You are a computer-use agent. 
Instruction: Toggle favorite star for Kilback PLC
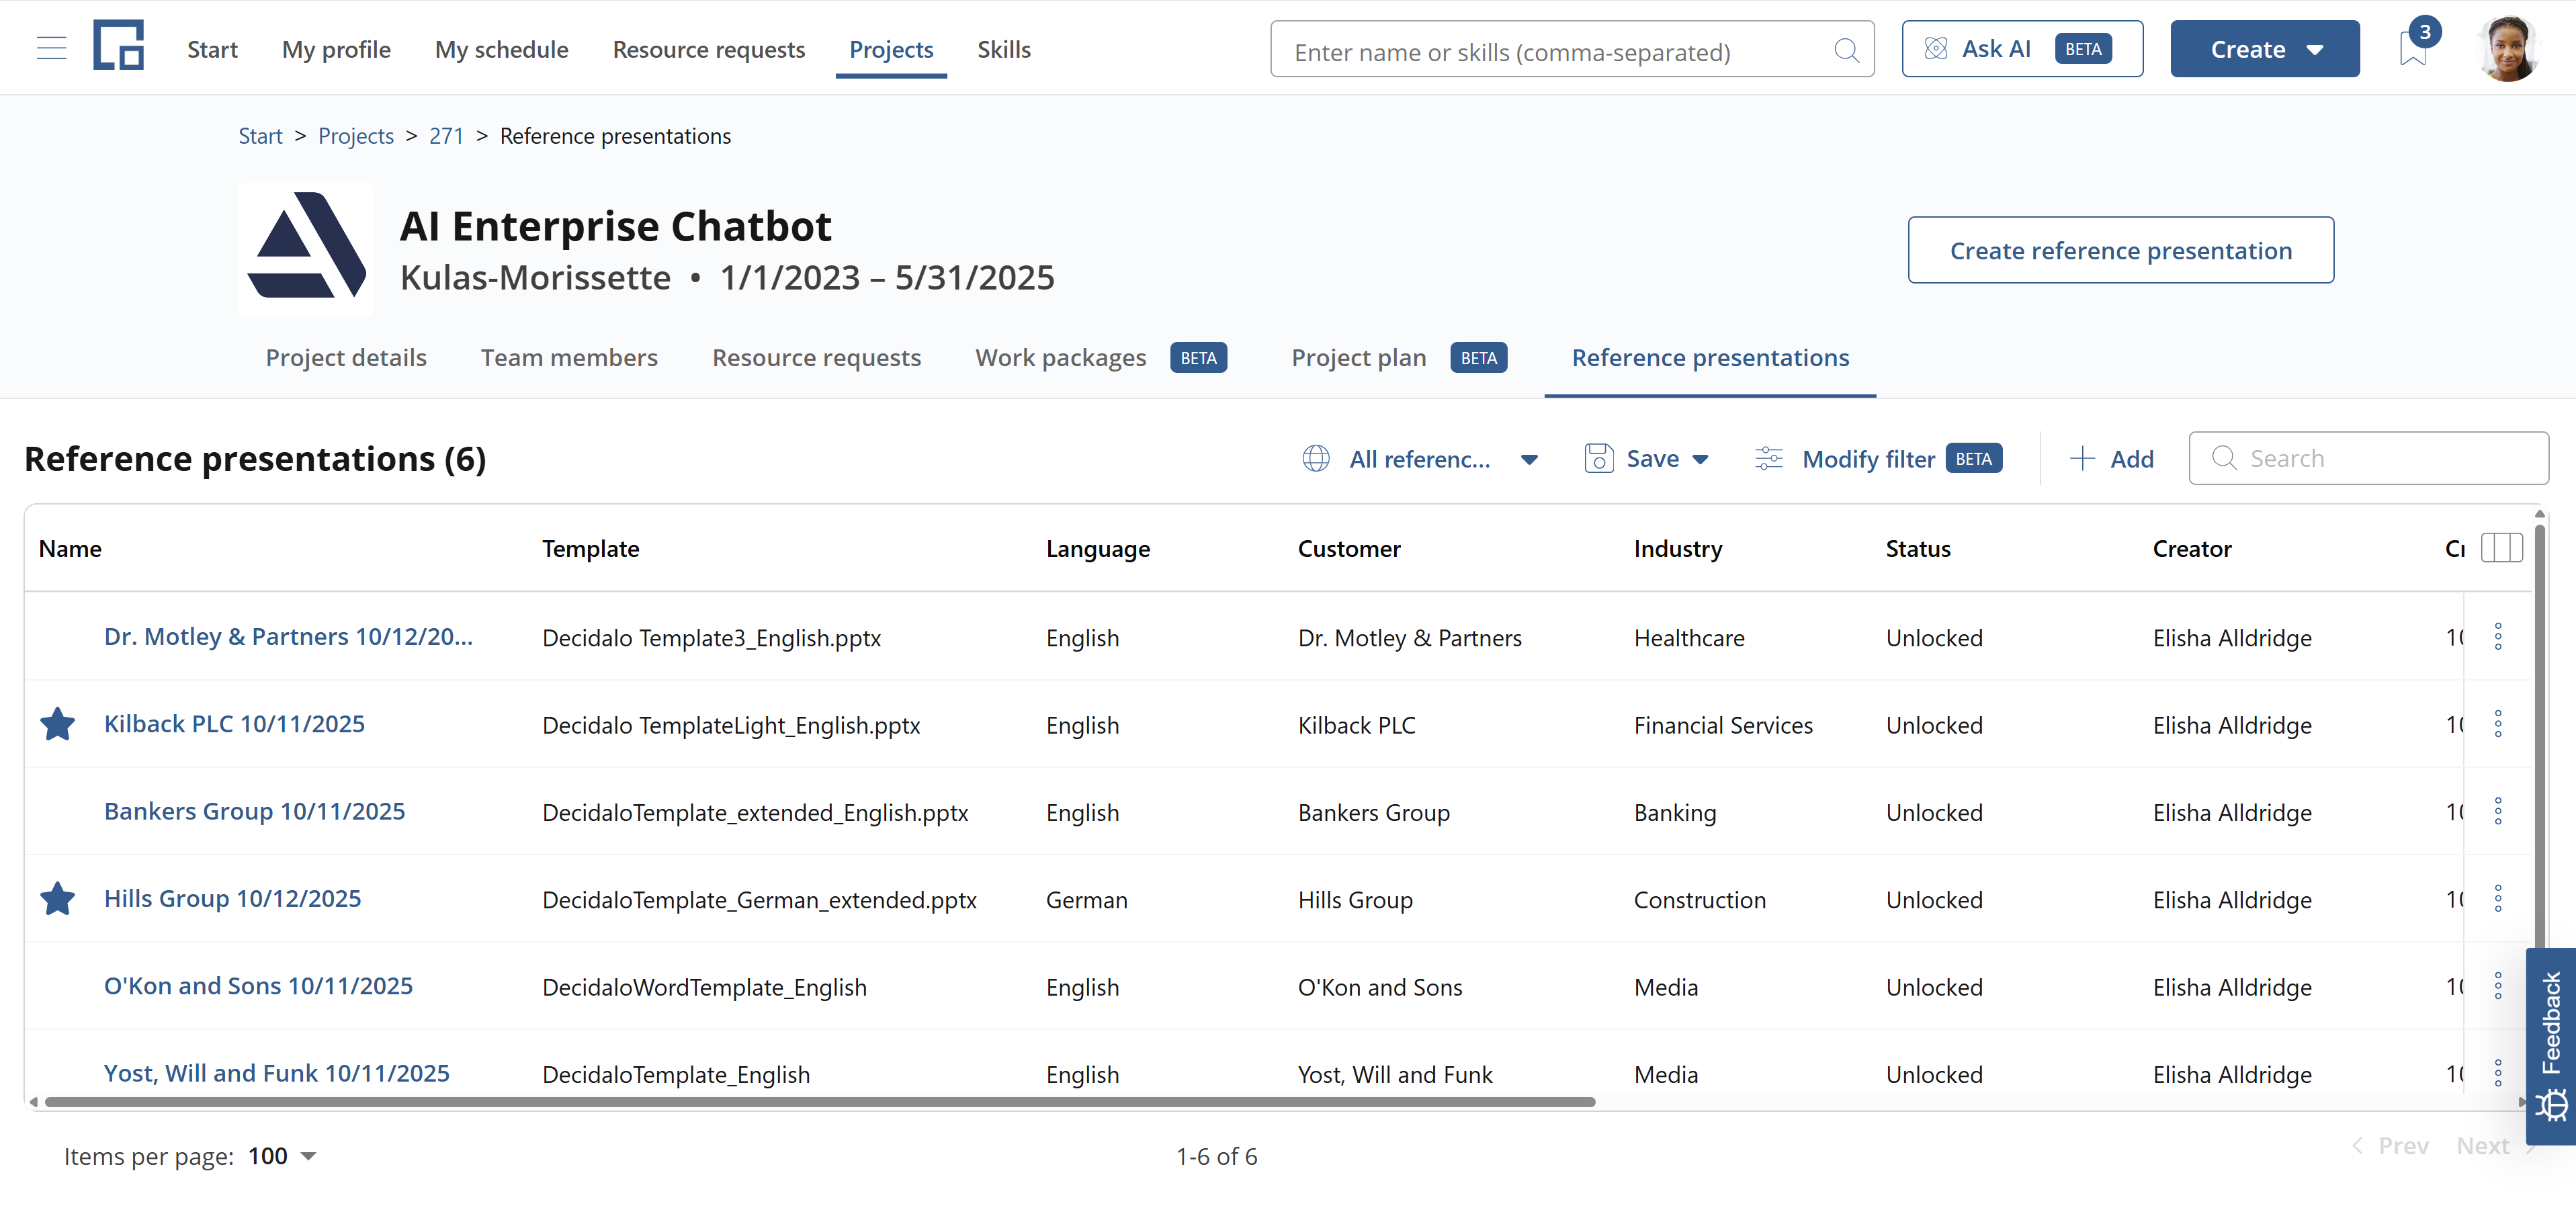(58, 724)
